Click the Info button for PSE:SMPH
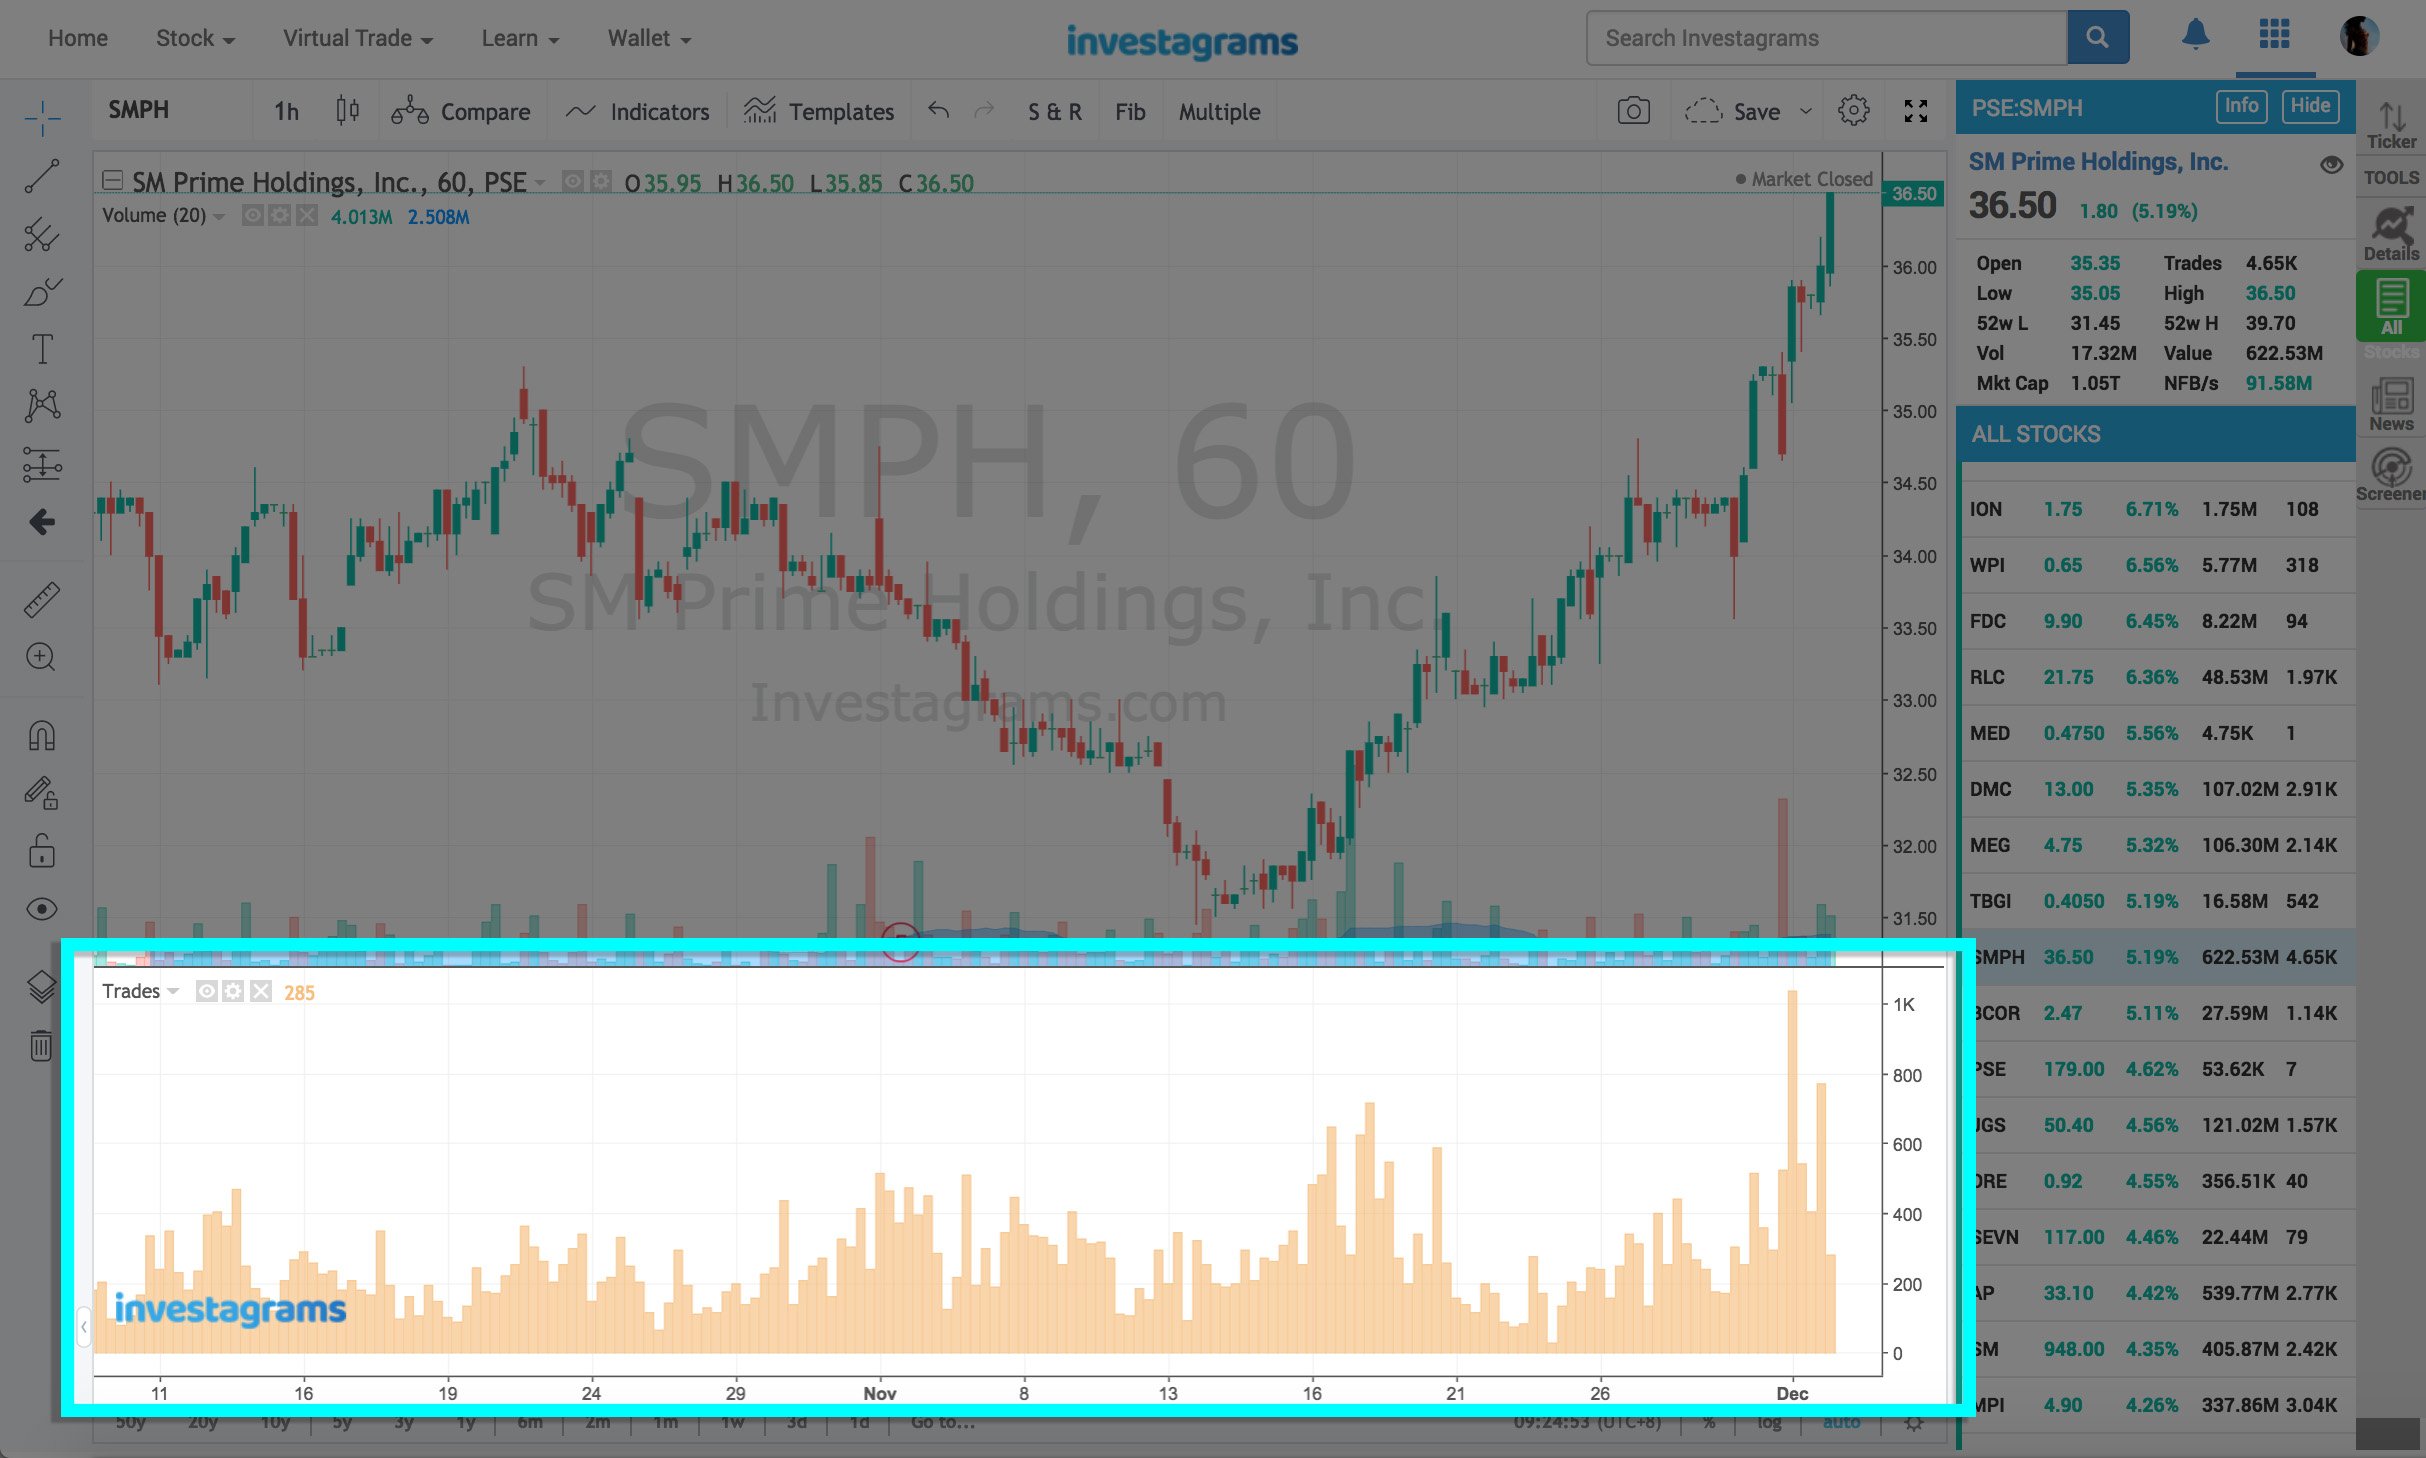2426x1458 pixels. pos(2241,106)
